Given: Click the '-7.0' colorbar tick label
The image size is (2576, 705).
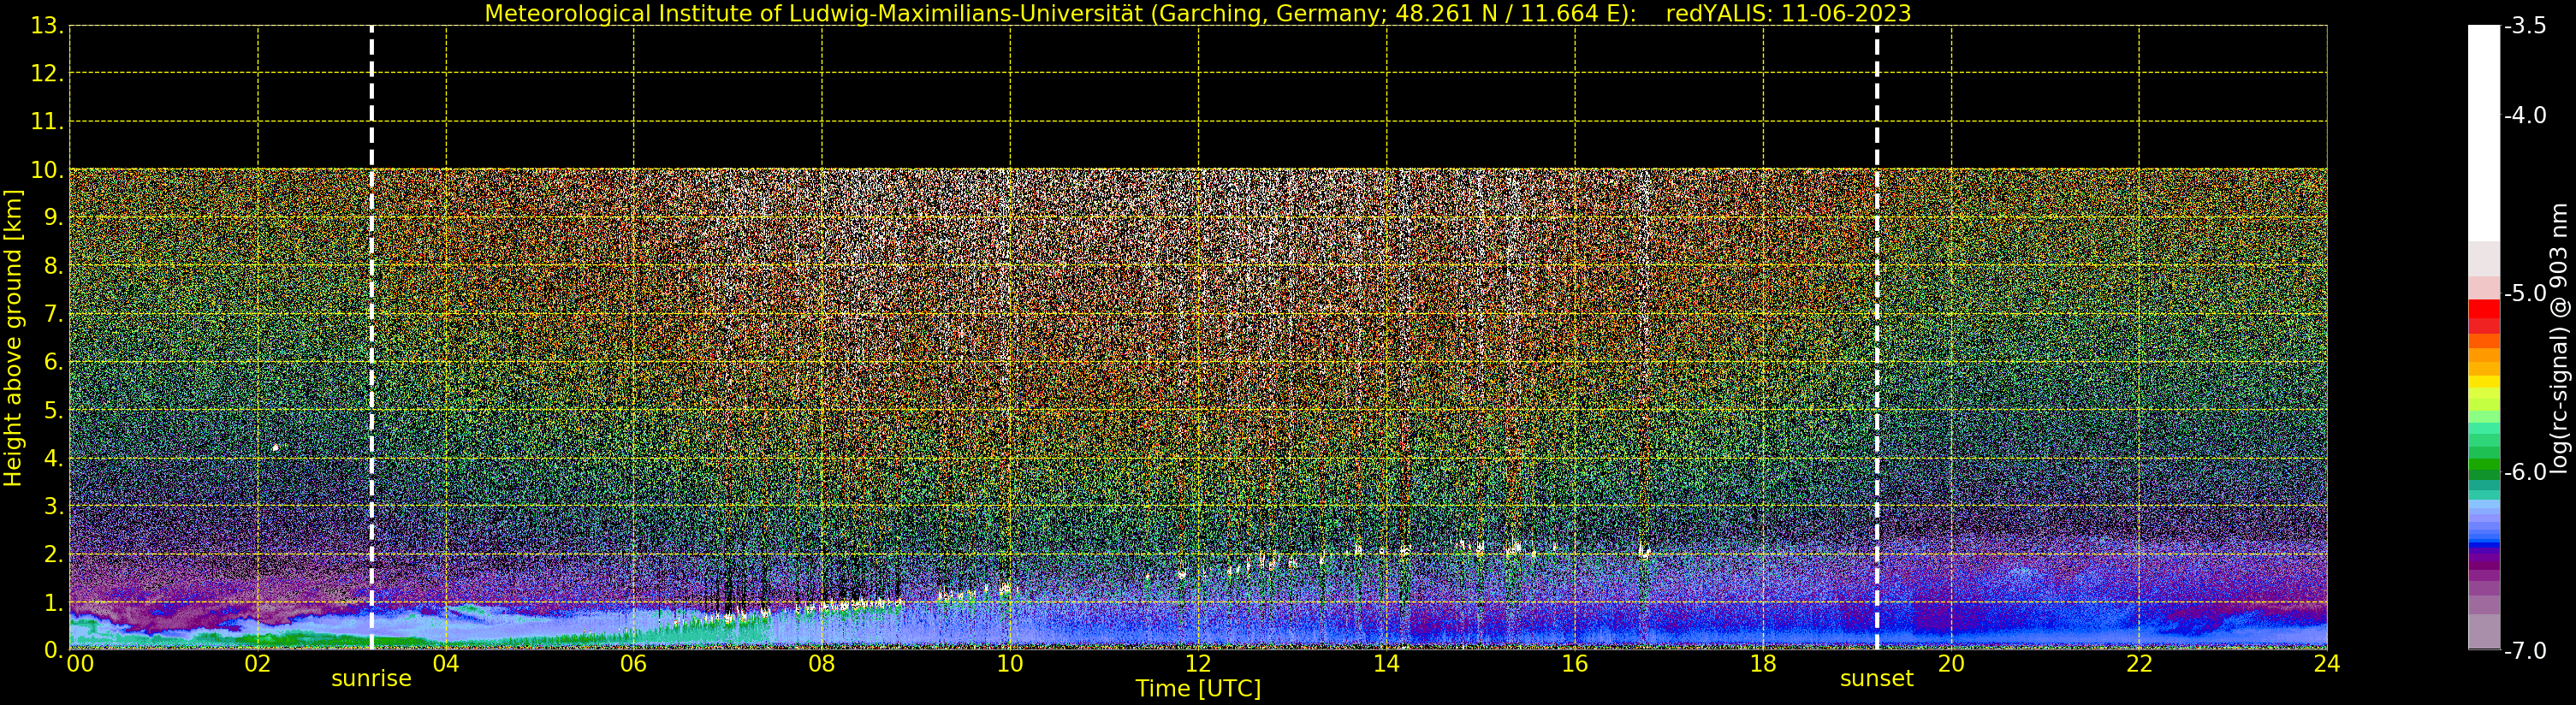Looking at the screenshot, I should [x=2525, y=650].
